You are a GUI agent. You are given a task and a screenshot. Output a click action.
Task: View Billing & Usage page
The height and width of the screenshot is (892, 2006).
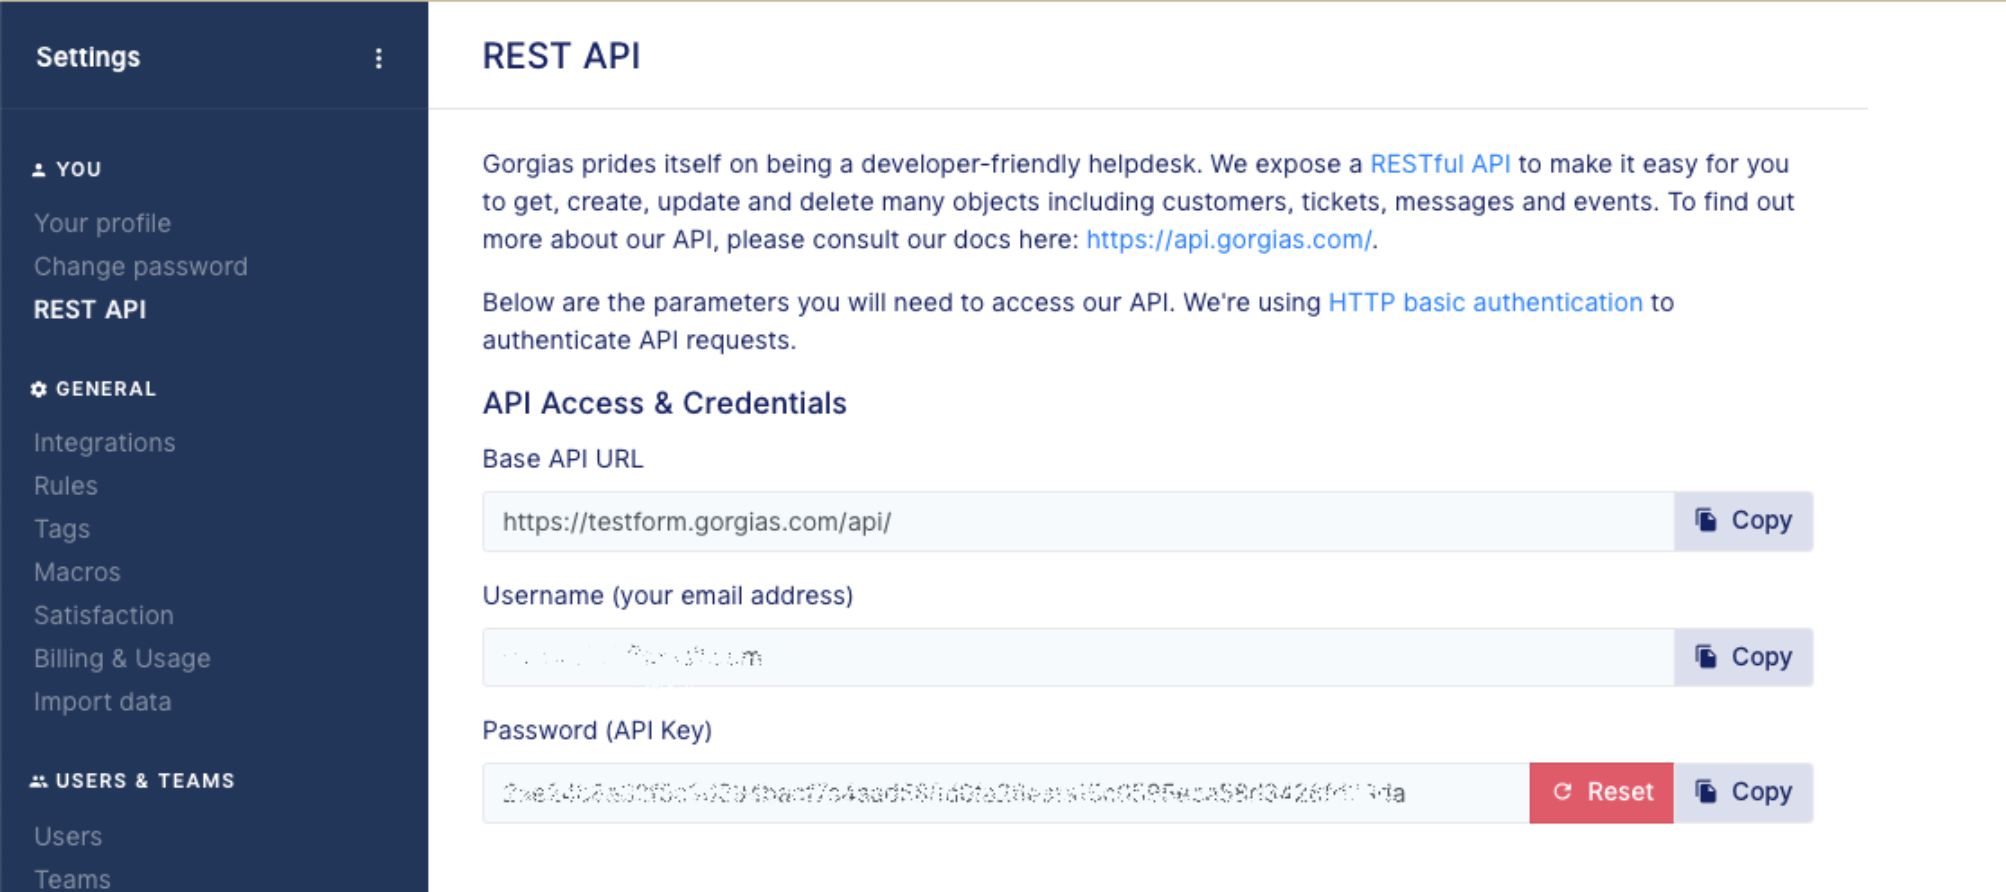[122, 658]
